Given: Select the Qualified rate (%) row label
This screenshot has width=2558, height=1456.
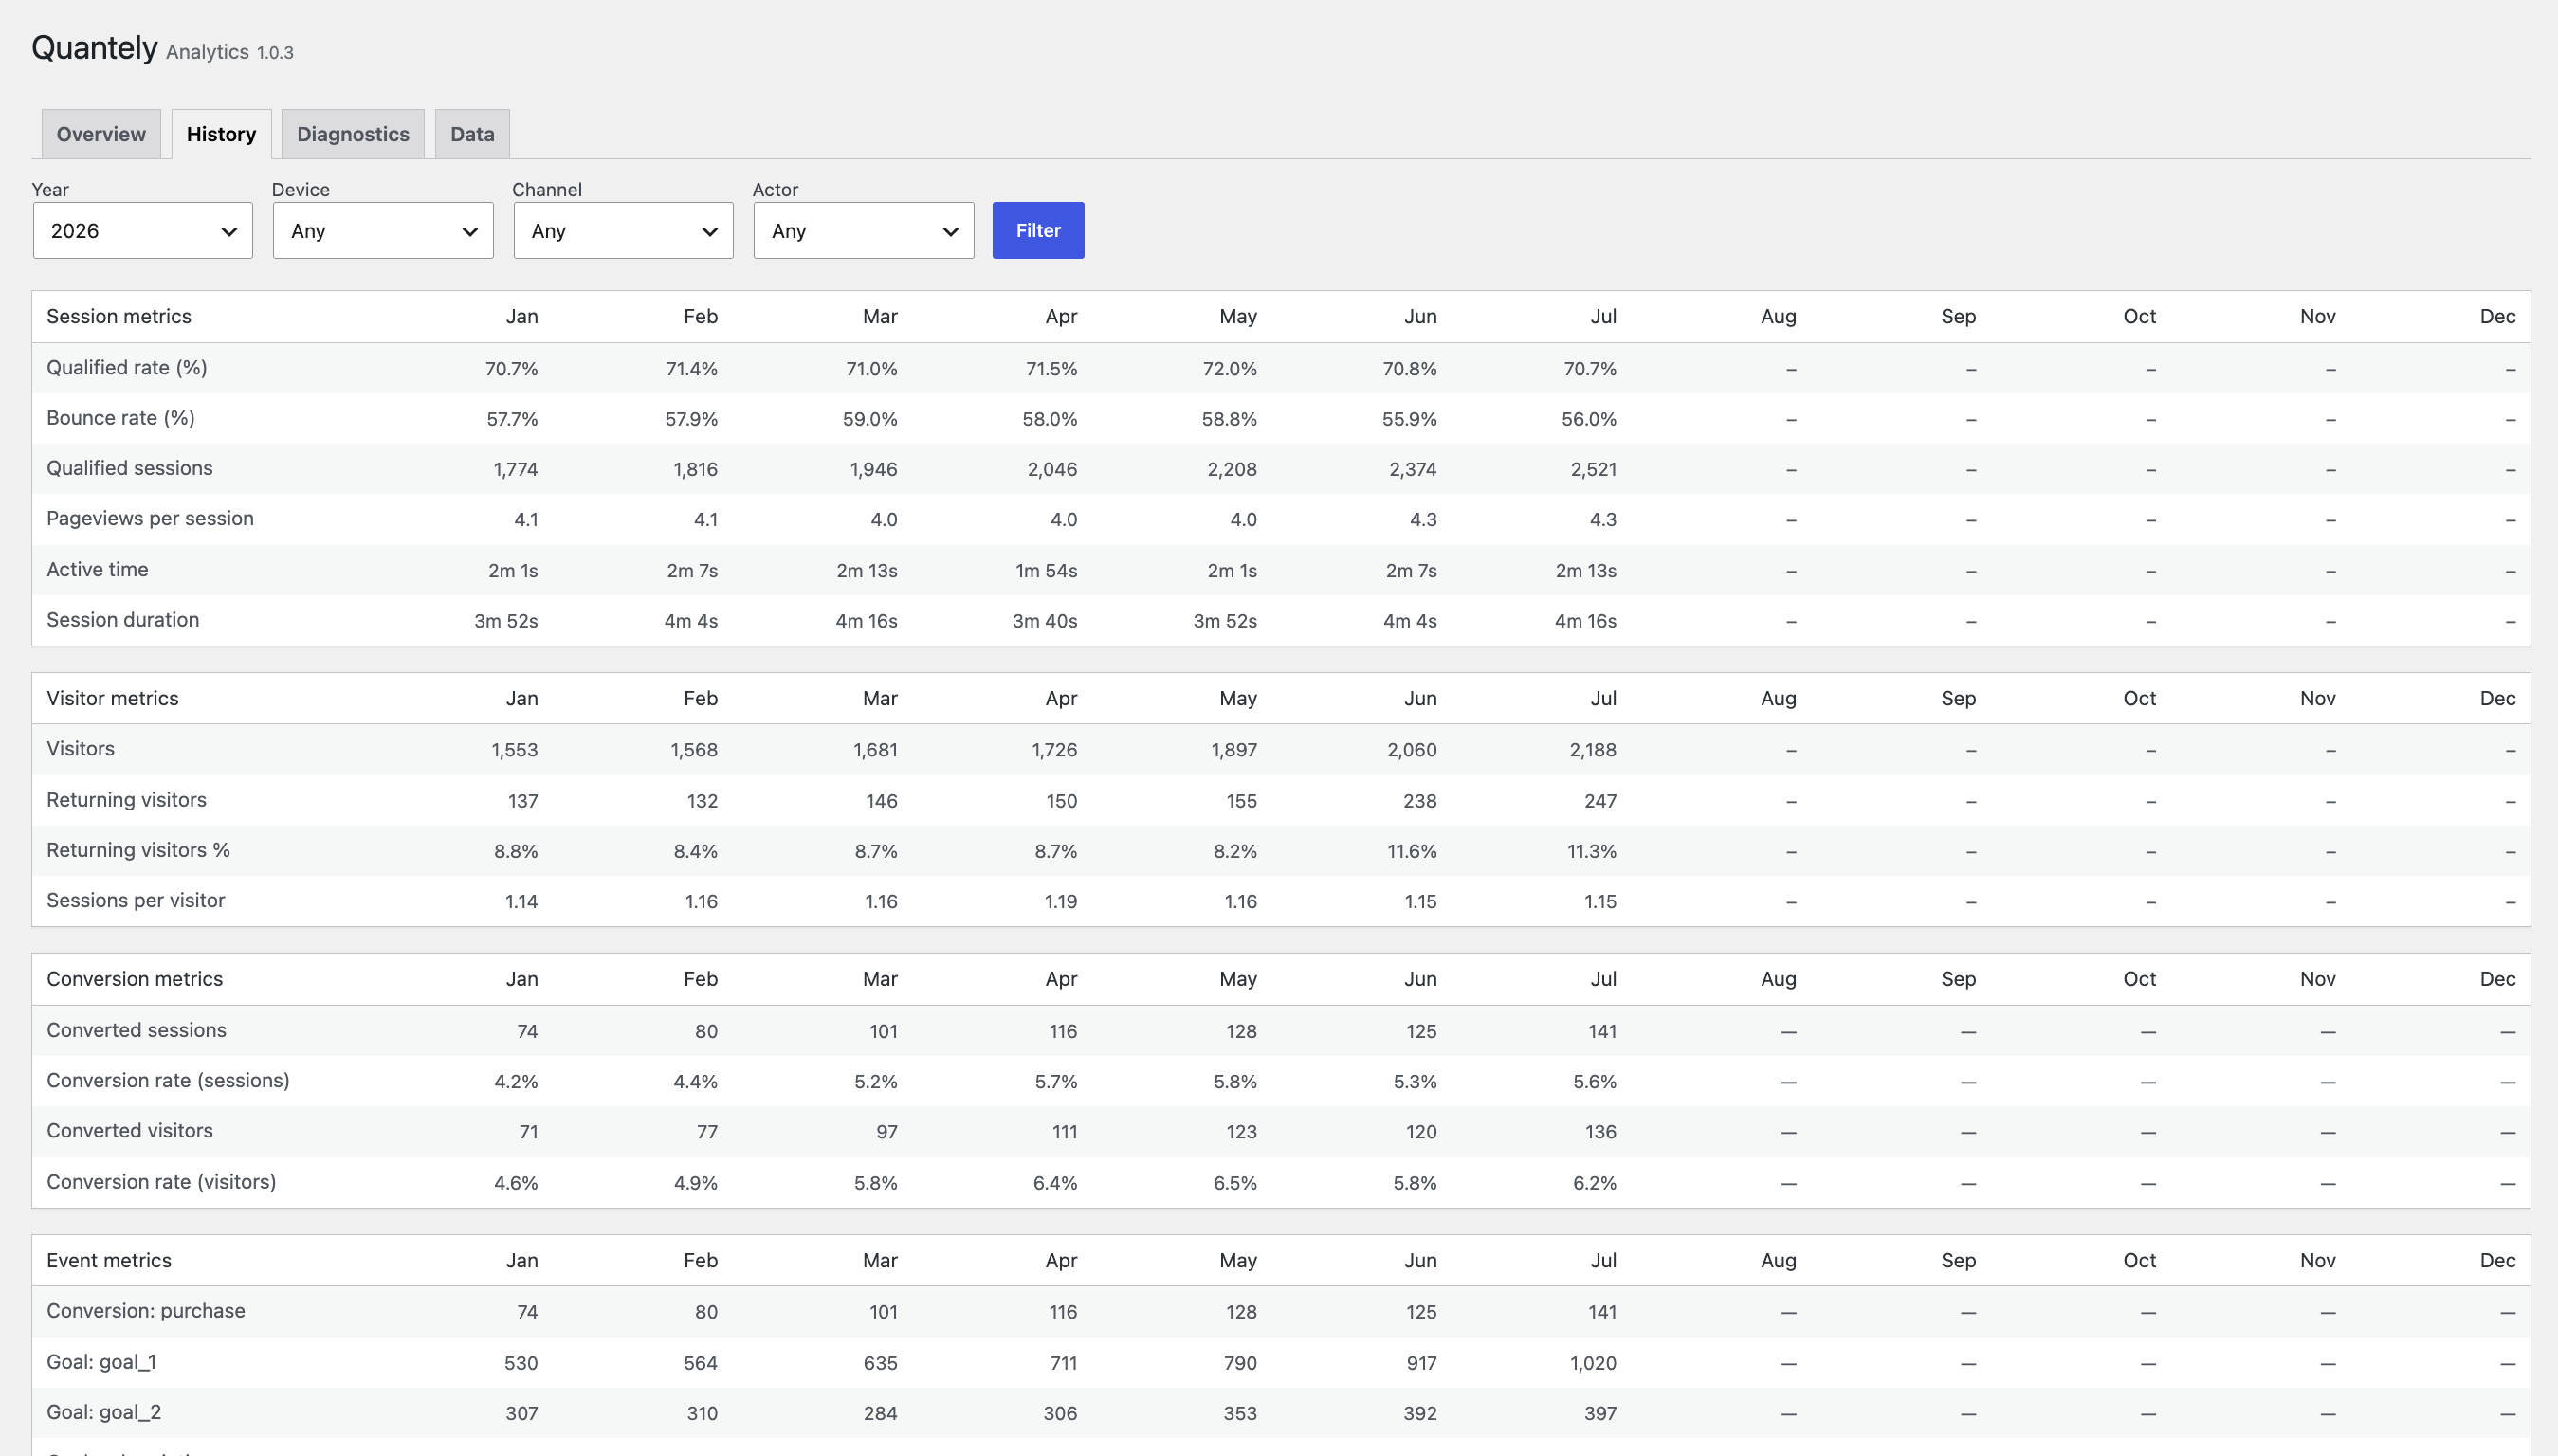Looking at the screenshot, I should (x=127, y=368).
